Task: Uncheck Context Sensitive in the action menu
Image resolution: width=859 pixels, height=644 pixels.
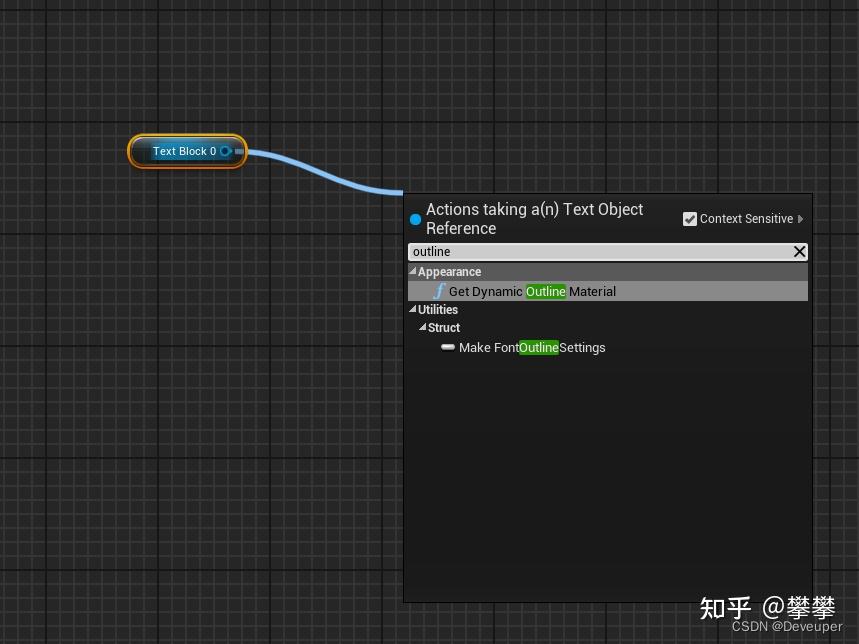Action: (x=690, y=218)
